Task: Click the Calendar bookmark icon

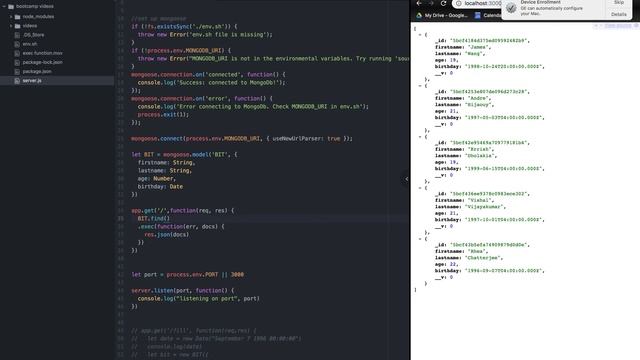Action: [478, 16]
